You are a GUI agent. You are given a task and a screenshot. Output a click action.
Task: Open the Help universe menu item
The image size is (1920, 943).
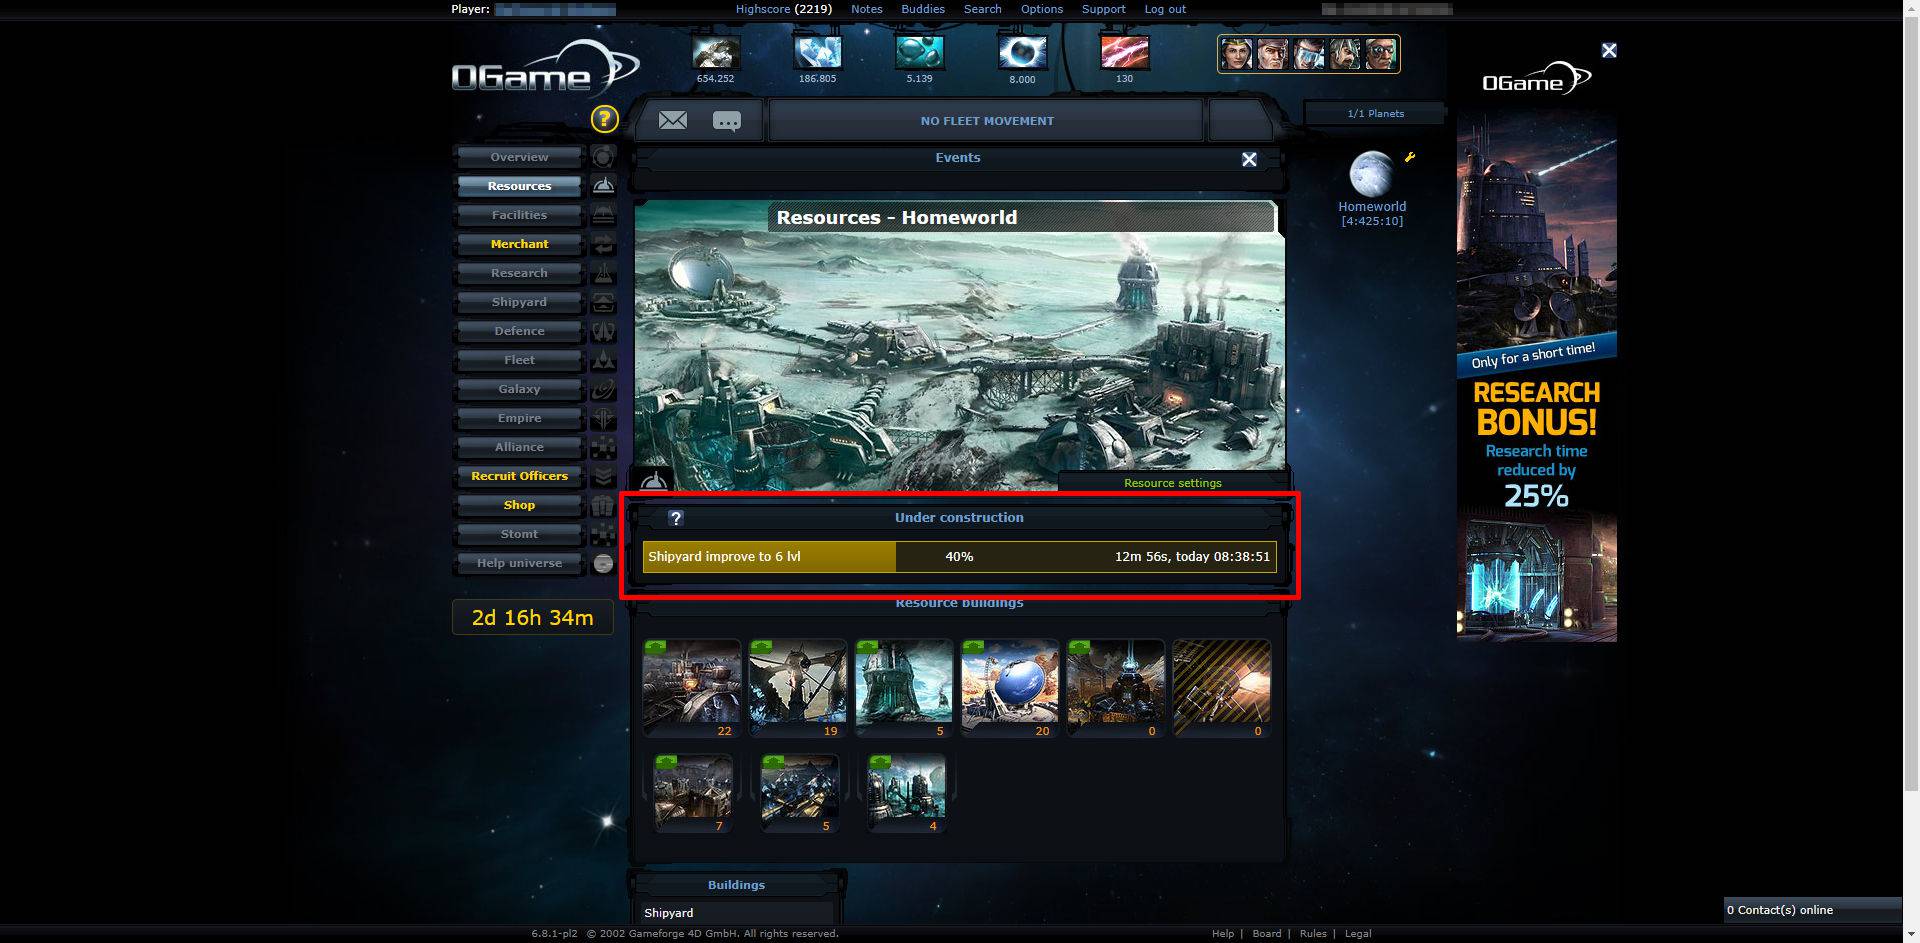[x=519, y=563]
